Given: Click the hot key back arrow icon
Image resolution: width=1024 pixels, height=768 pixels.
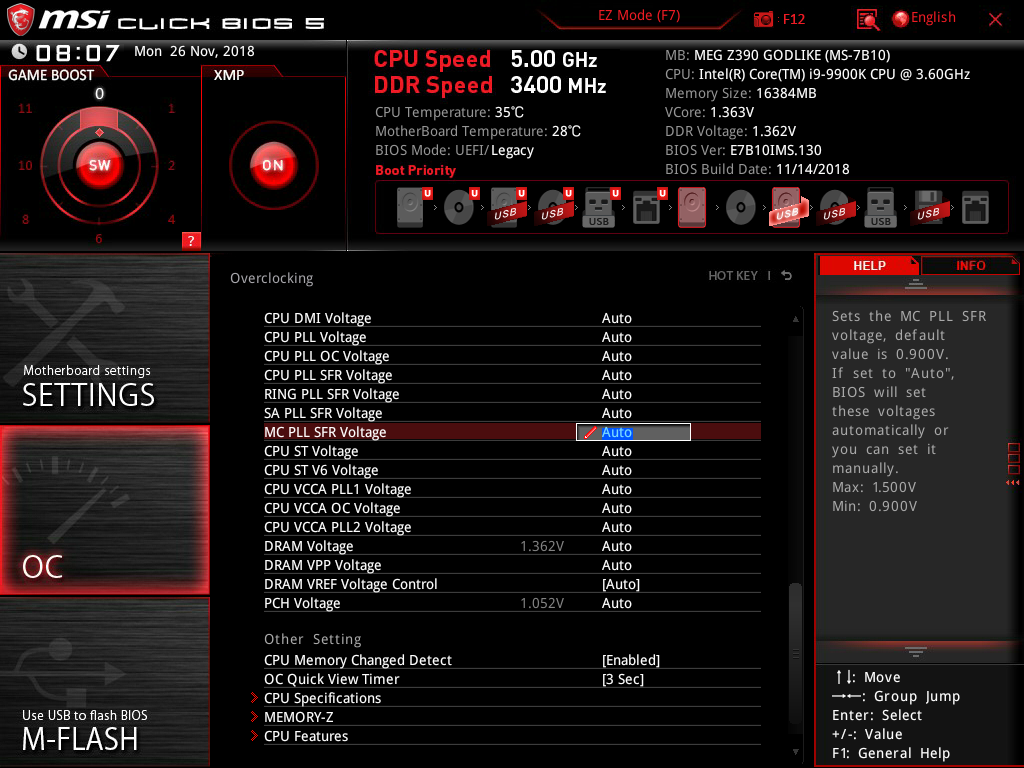Looking at the screenshot, I should (787, 276).
